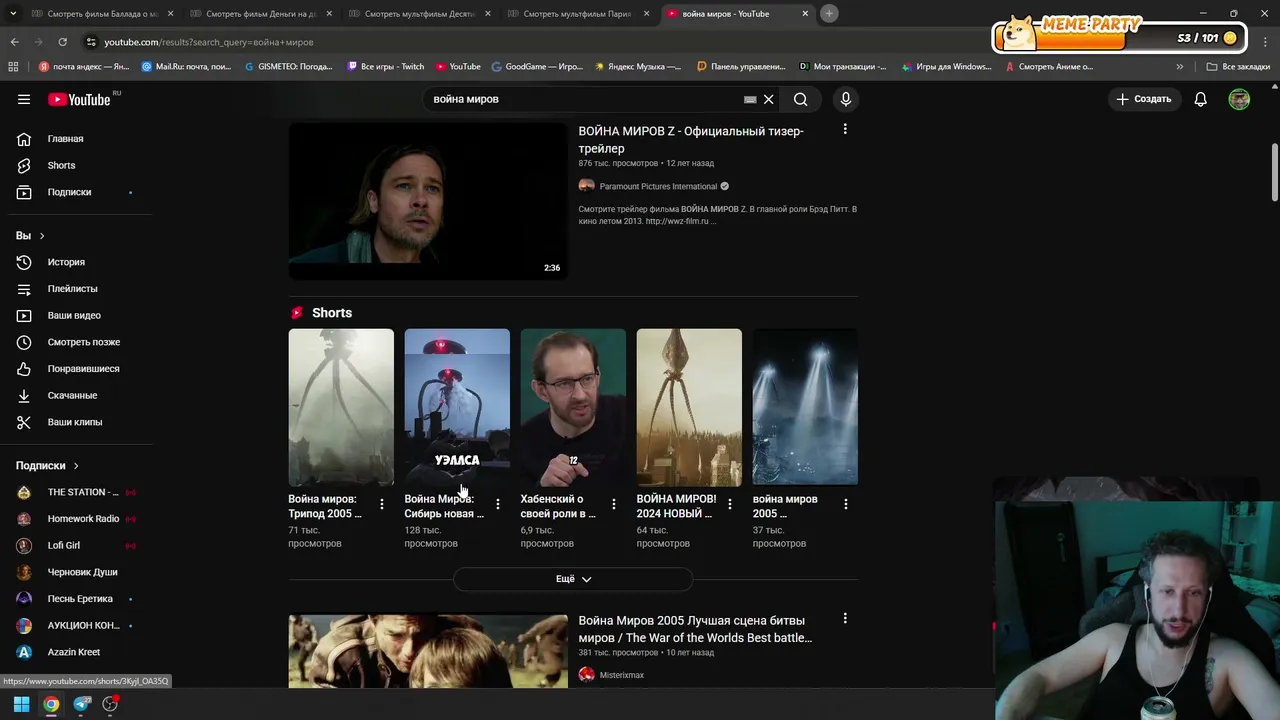Open the ВОЙНА МИРОВ! 2024 НОВЫЙ short
Image resolution: width=1280 pixels, height=720 pixels.
(689, 407)
